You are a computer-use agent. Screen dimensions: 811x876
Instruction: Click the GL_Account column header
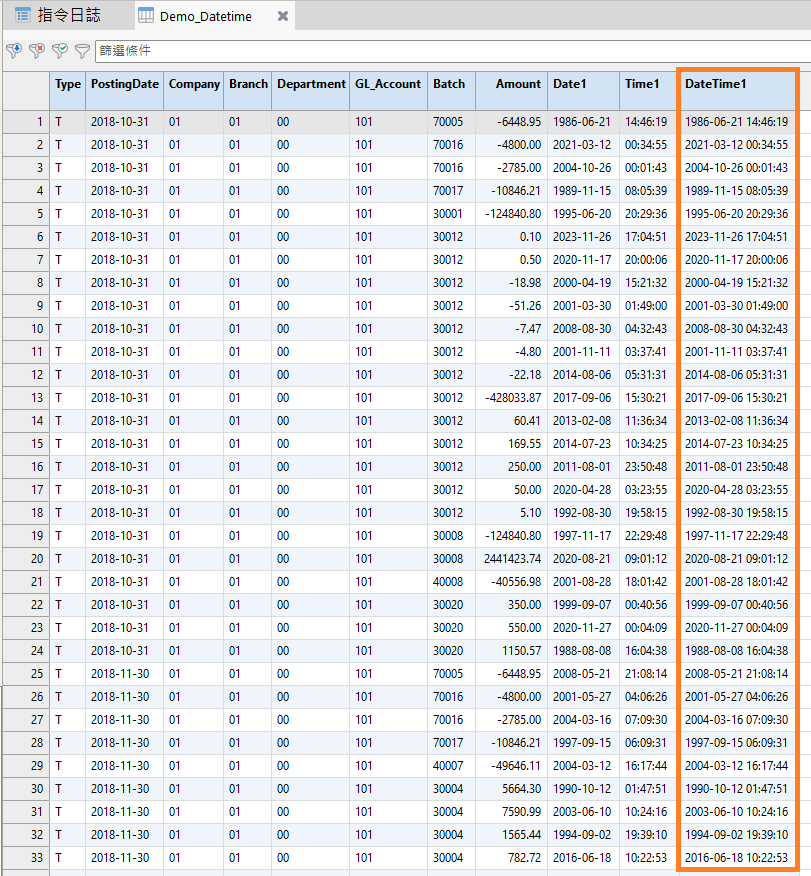click(x=387, y=84)
